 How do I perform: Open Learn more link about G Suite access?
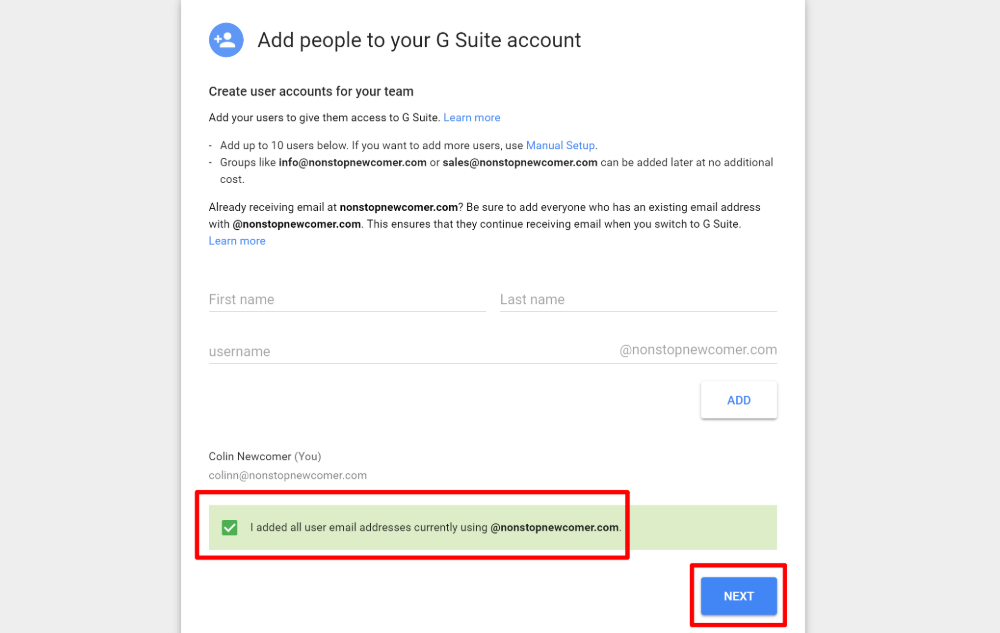click(472, 118)
